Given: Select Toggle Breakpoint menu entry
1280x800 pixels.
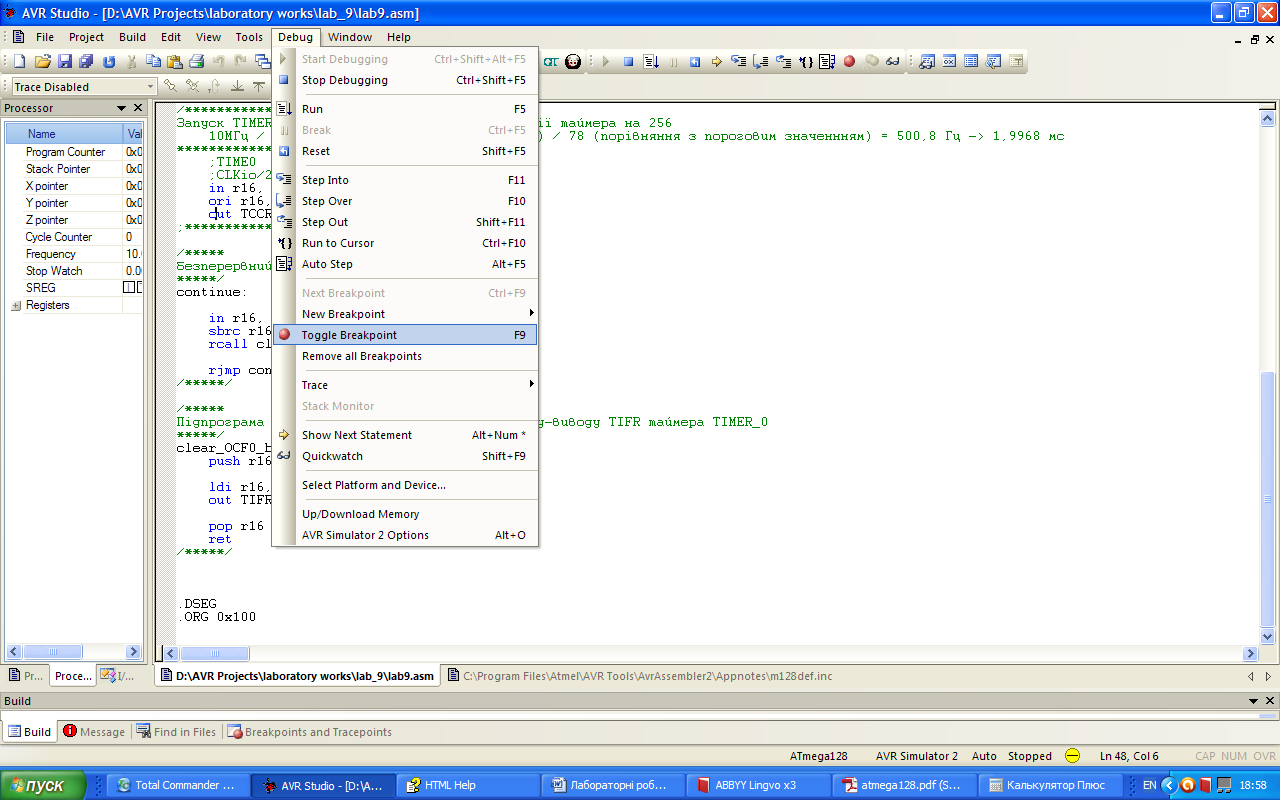Looking at the screenshot, I should 405,335.
